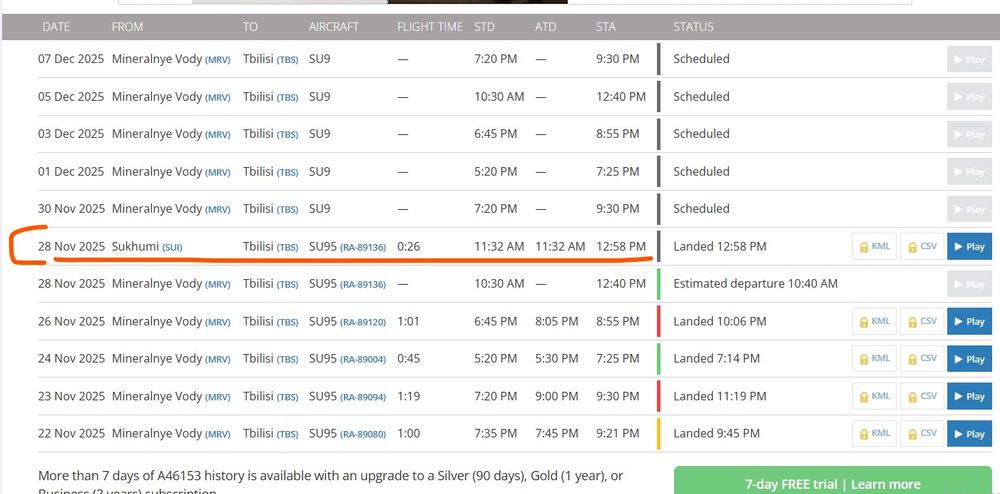Screen dimensions: 1000x494
Task: Select the 'Landed 10:06 PM' status
Action: [x=720, y=321]
